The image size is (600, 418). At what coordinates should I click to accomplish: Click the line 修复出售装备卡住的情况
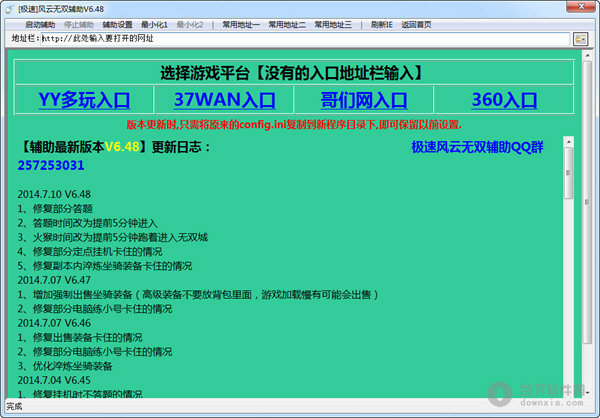(x=80, y=337)
